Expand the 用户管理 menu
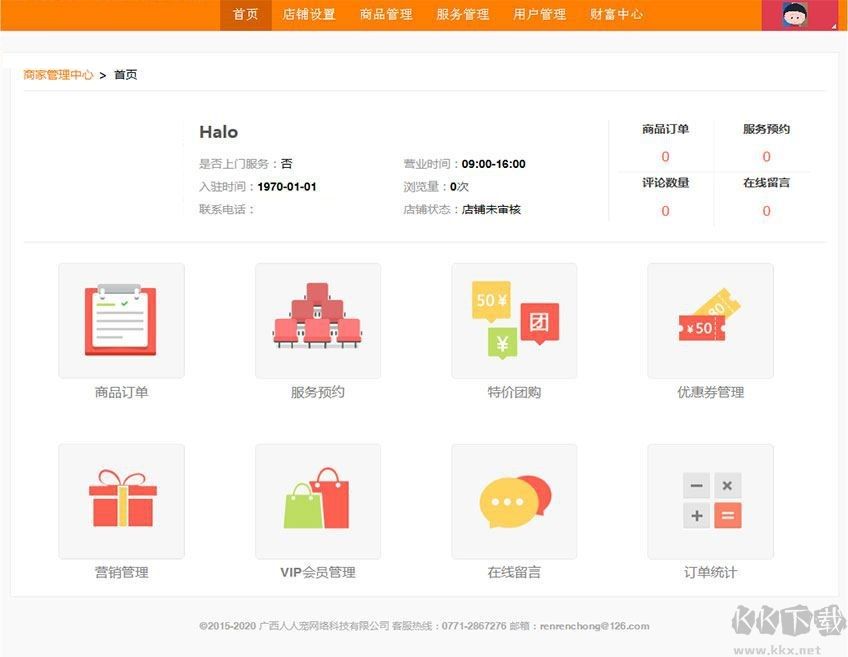 540,15
